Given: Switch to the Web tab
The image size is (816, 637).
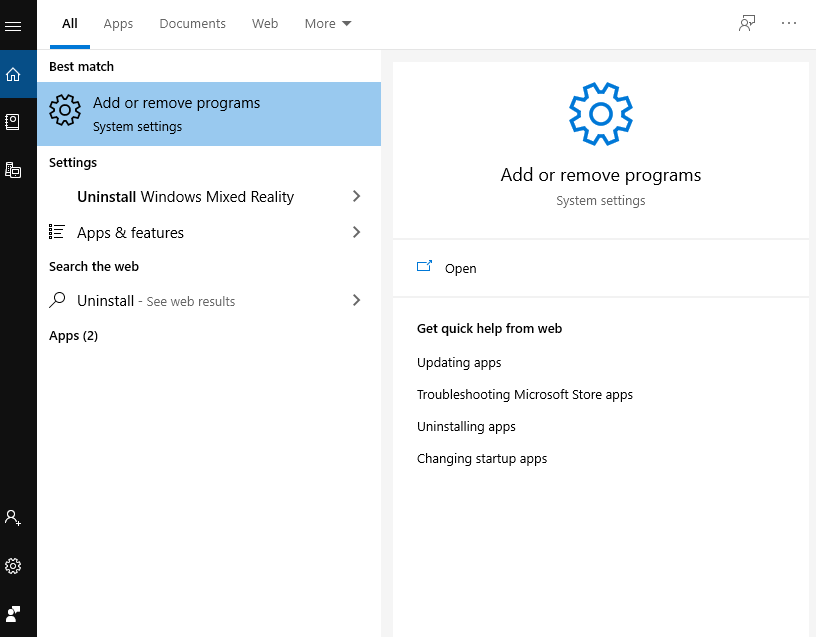Looking at the screenshot, I should (265, 23).
